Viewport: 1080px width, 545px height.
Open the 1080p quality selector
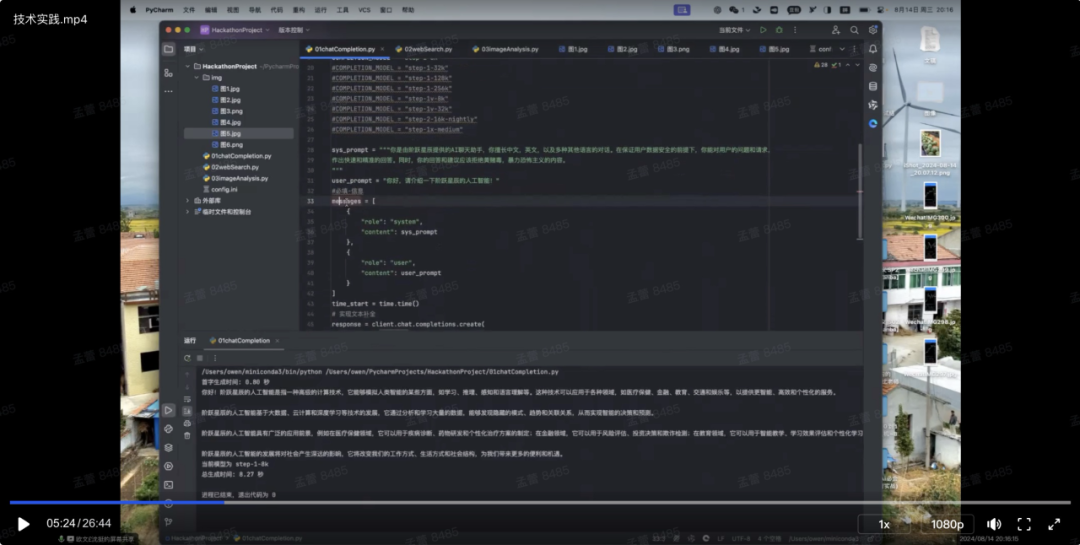tap(947, 524)
